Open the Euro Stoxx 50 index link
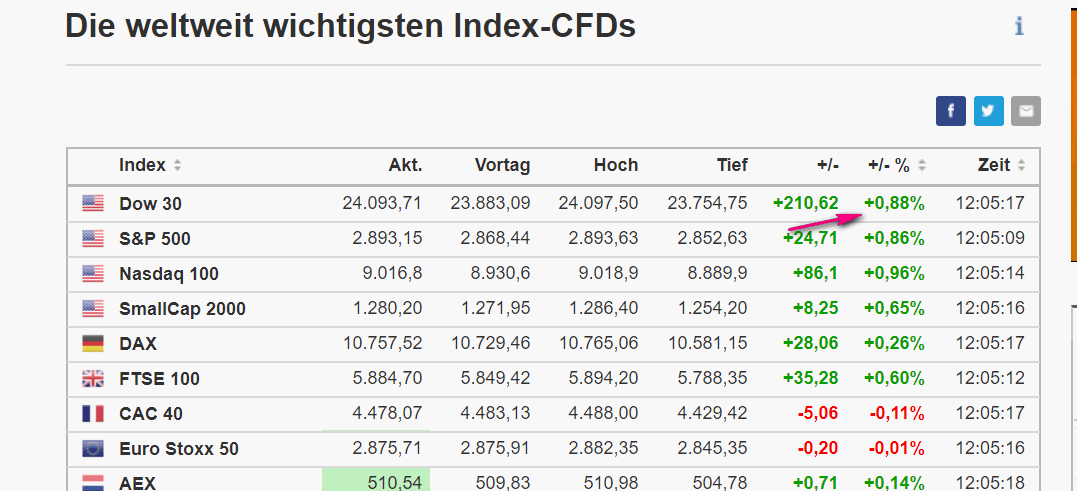Screen dimensions: 1077x491 point(178,449)
